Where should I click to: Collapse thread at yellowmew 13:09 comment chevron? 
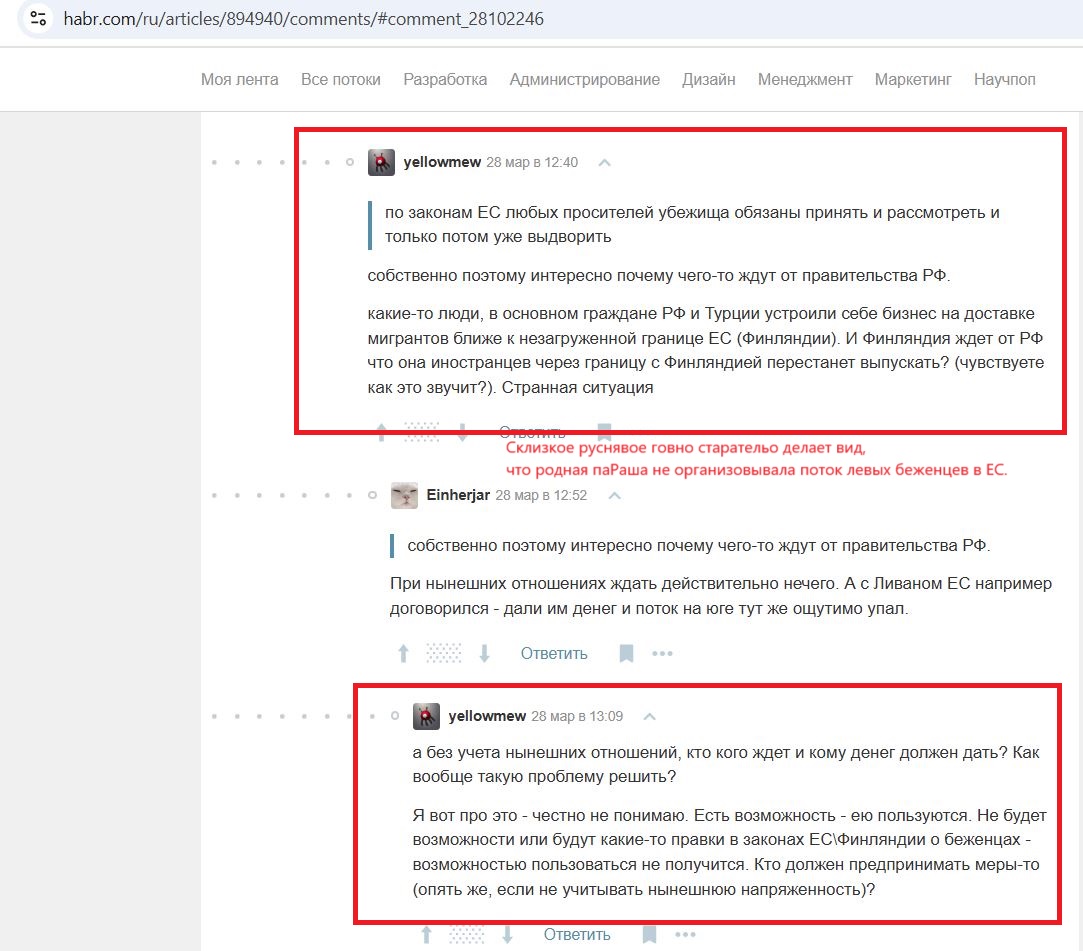pyautogui.click(x=649, y=716)
